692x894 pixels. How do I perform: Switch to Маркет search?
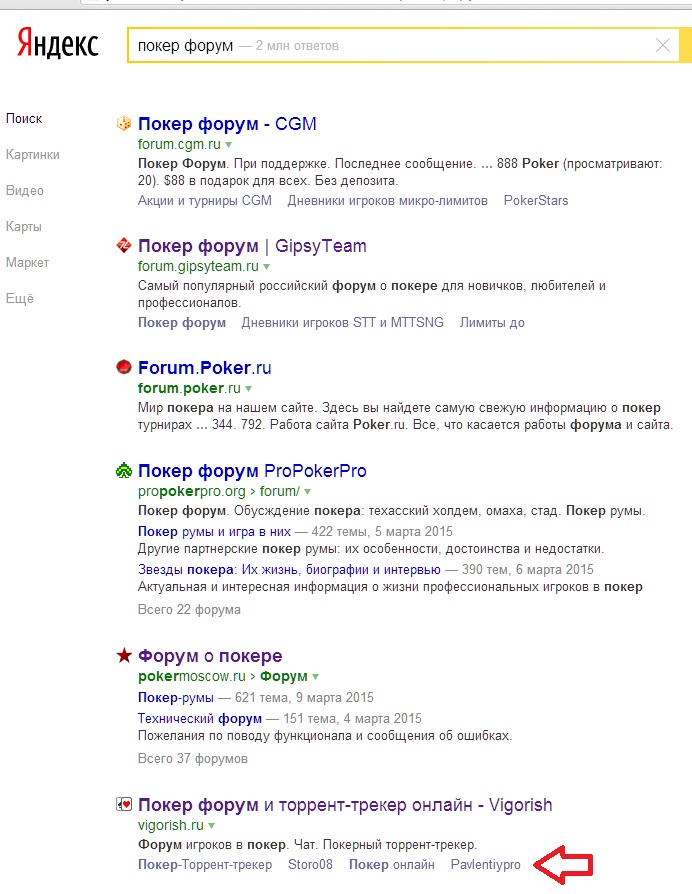[27, 262]
